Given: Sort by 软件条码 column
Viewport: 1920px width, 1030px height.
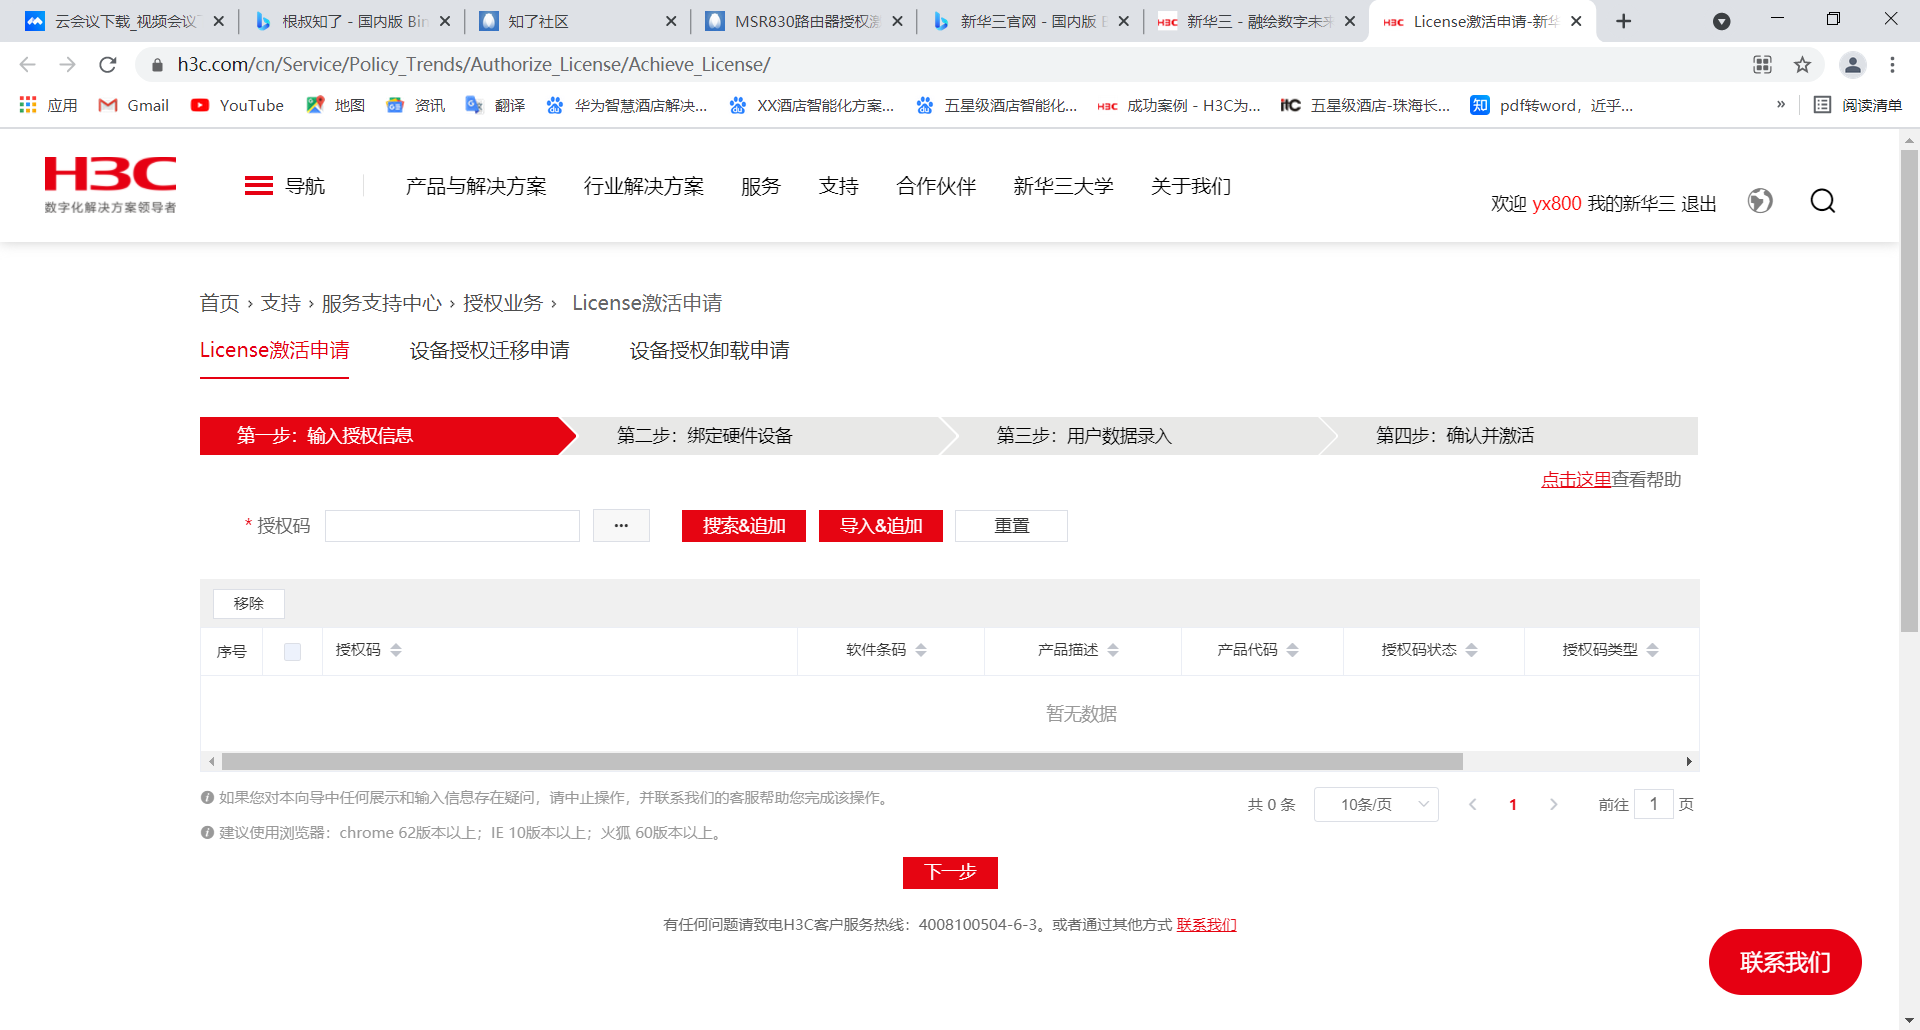Looking at the screenshot, I should point(921,650).
